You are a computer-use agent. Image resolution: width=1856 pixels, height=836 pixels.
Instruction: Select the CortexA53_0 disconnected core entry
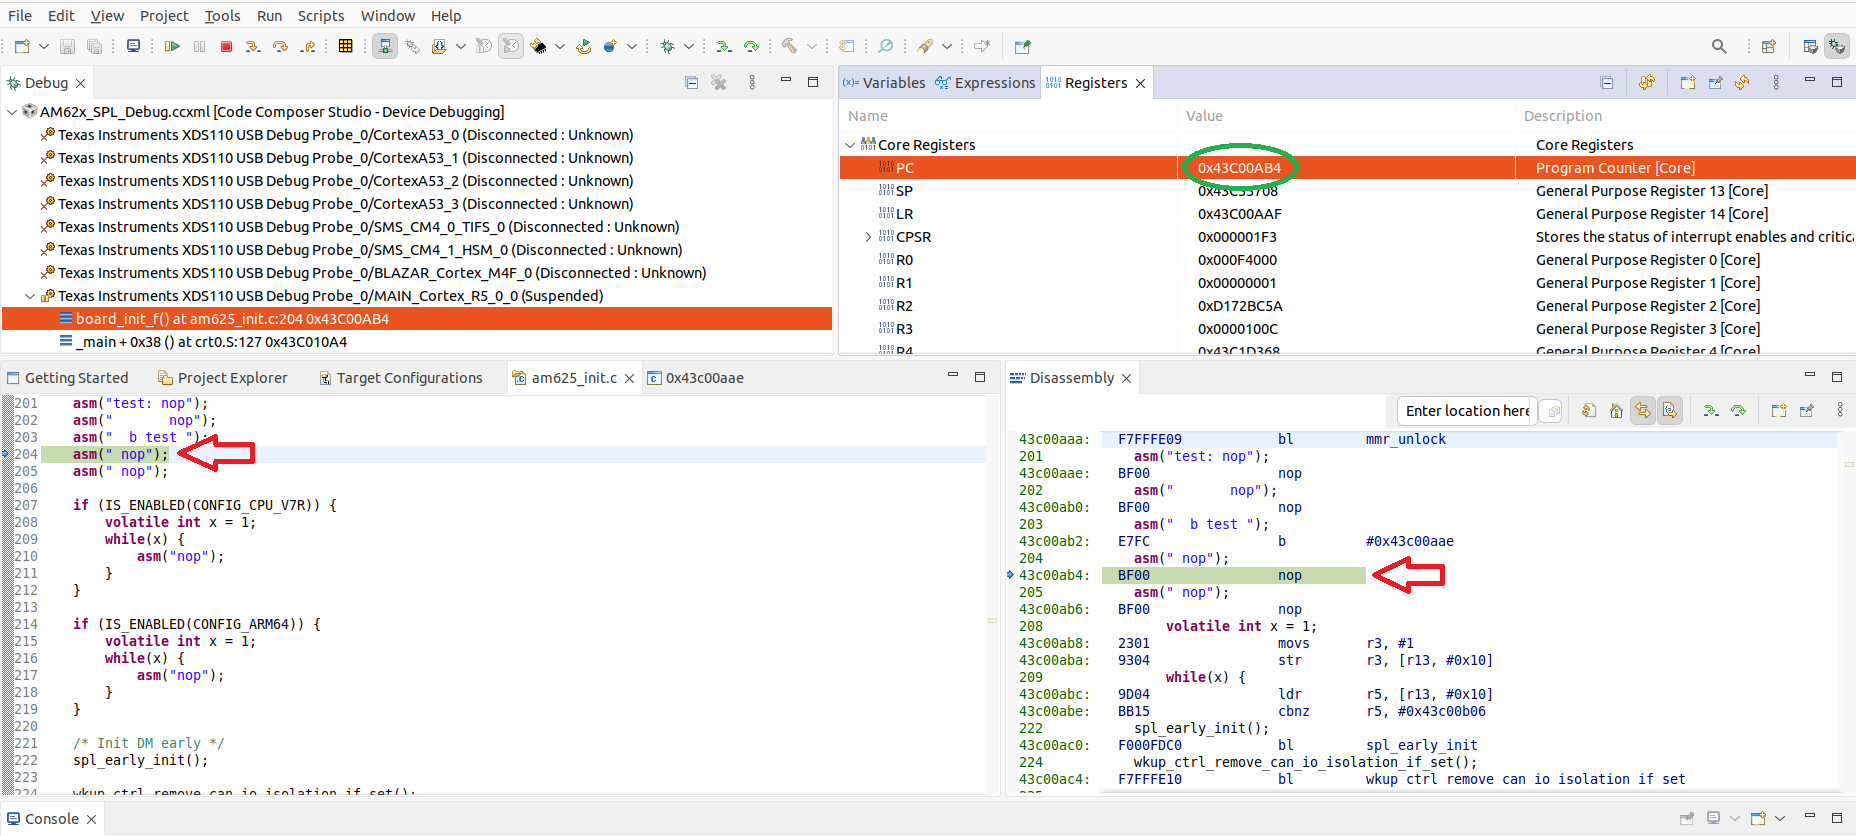point(345,135)
